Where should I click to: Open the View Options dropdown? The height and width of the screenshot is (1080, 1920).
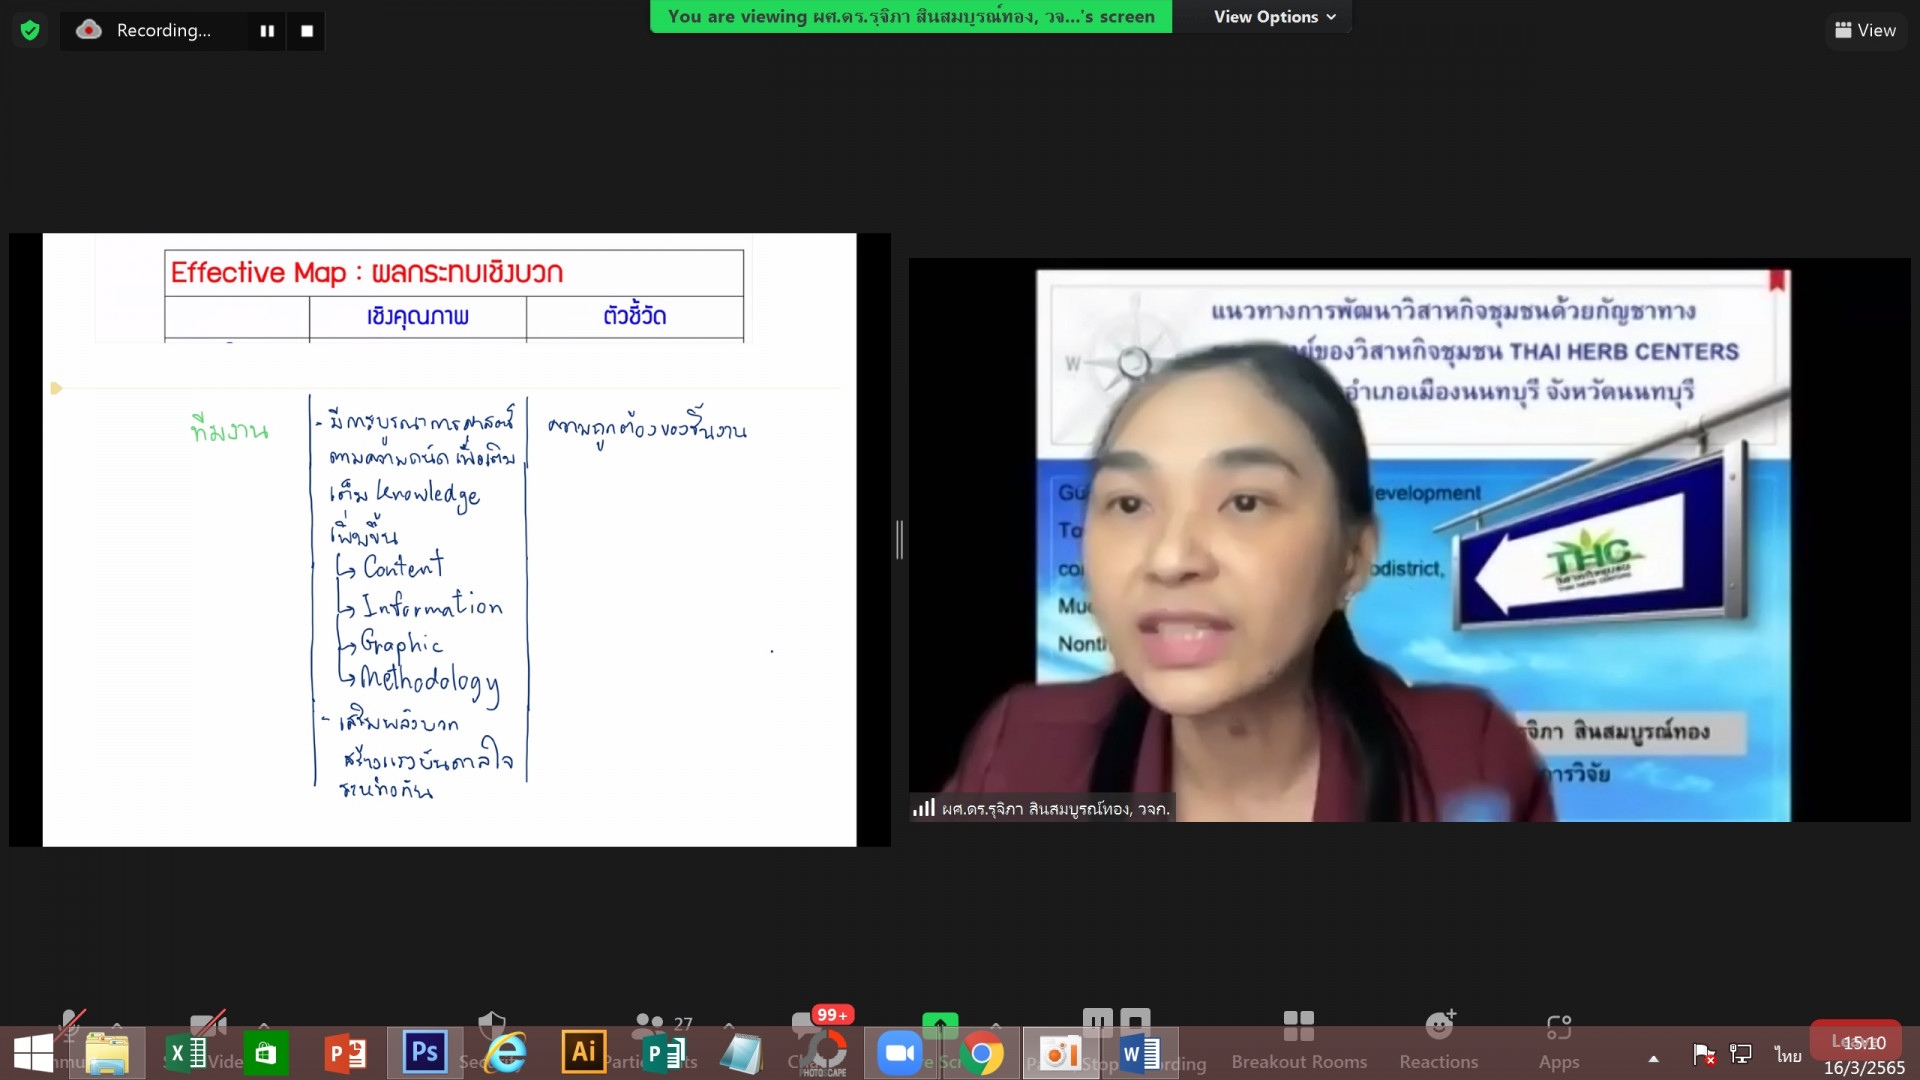(1274, 17)
